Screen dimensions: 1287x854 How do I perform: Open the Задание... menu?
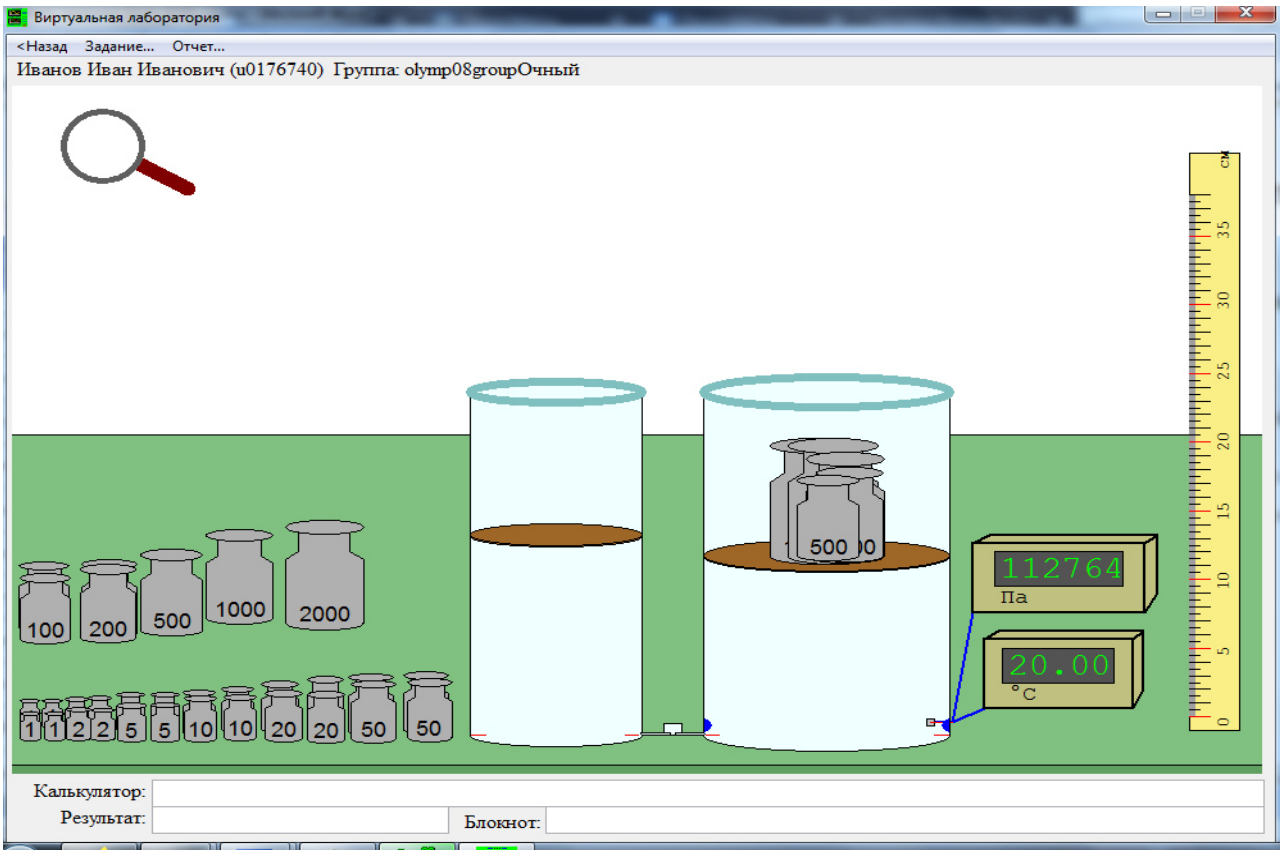(x=119, y=46)
